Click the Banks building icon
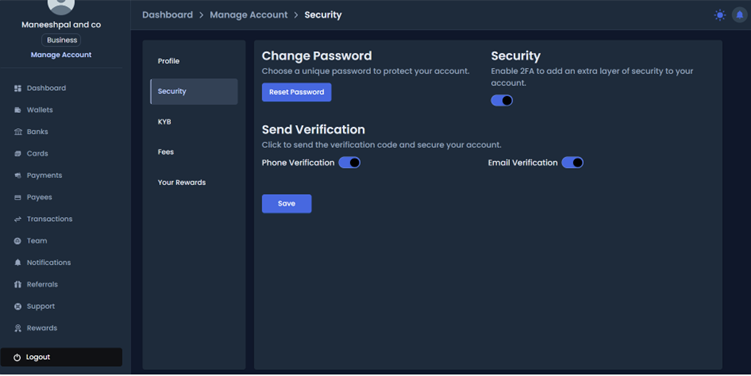Image resolution: width=751 pixels, height=376 pixels. click(18, 132)
